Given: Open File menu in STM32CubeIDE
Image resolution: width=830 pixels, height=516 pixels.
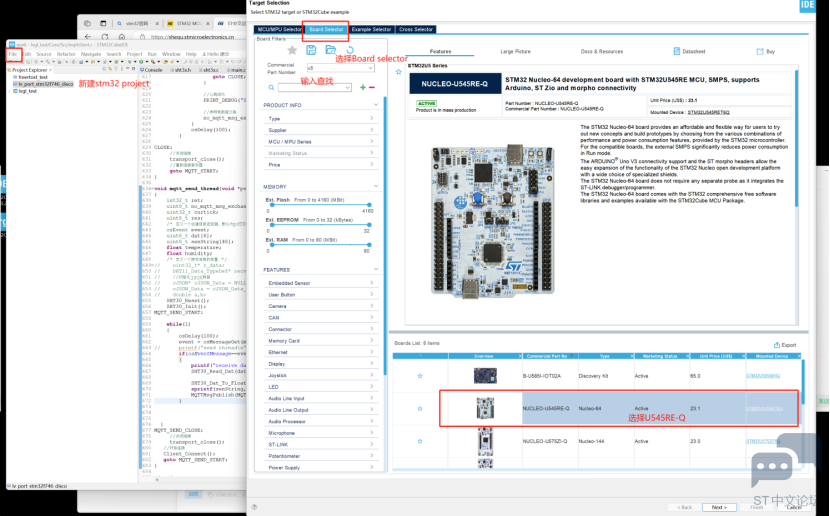Looking at the screenshot, I should click(13, 54).
